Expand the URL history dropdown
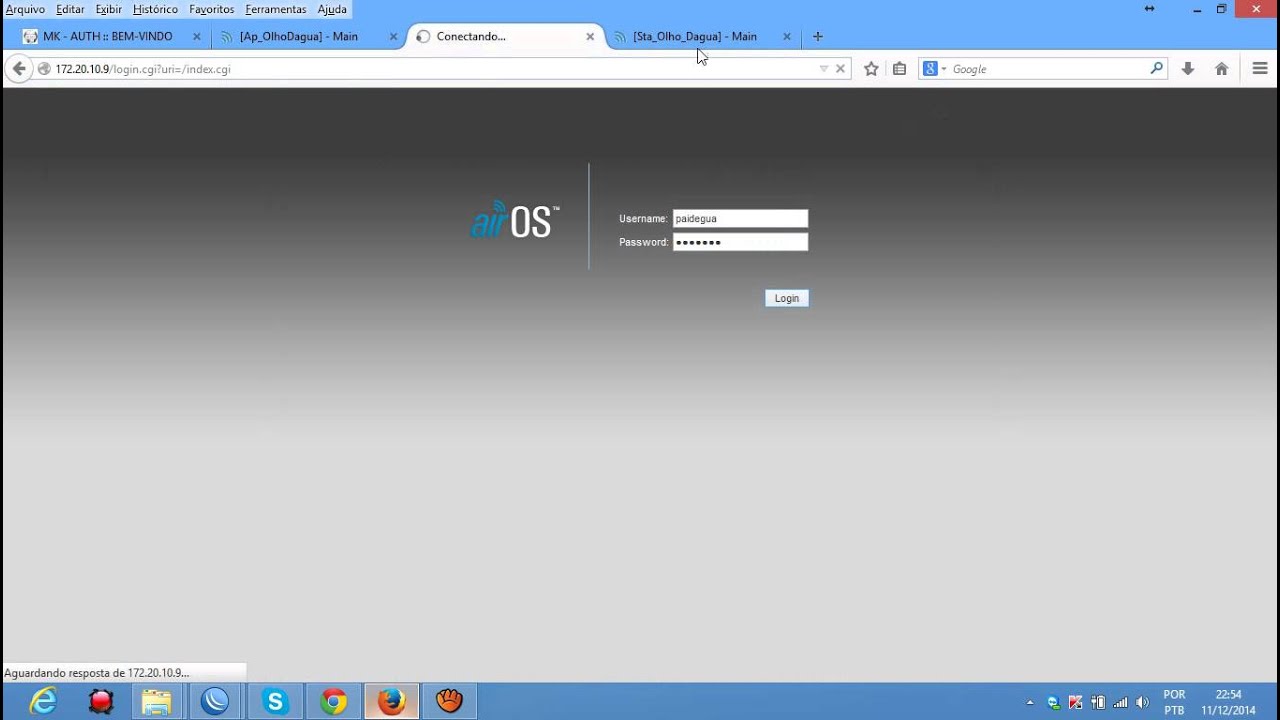The image size is (1280, 720). [824, 69]
